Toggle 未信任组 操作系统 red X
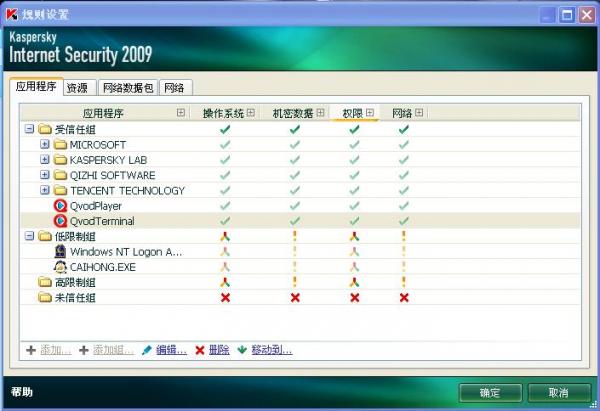This screenshot has width=600, height=411. pyautogui.click(x=225, y=297)
